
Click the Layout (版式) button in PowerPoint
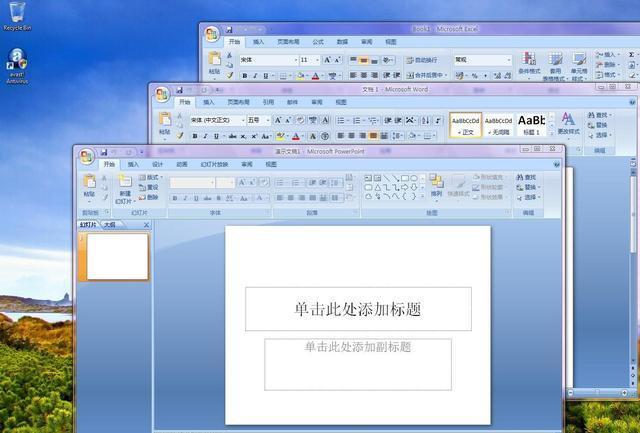[150, 178]
